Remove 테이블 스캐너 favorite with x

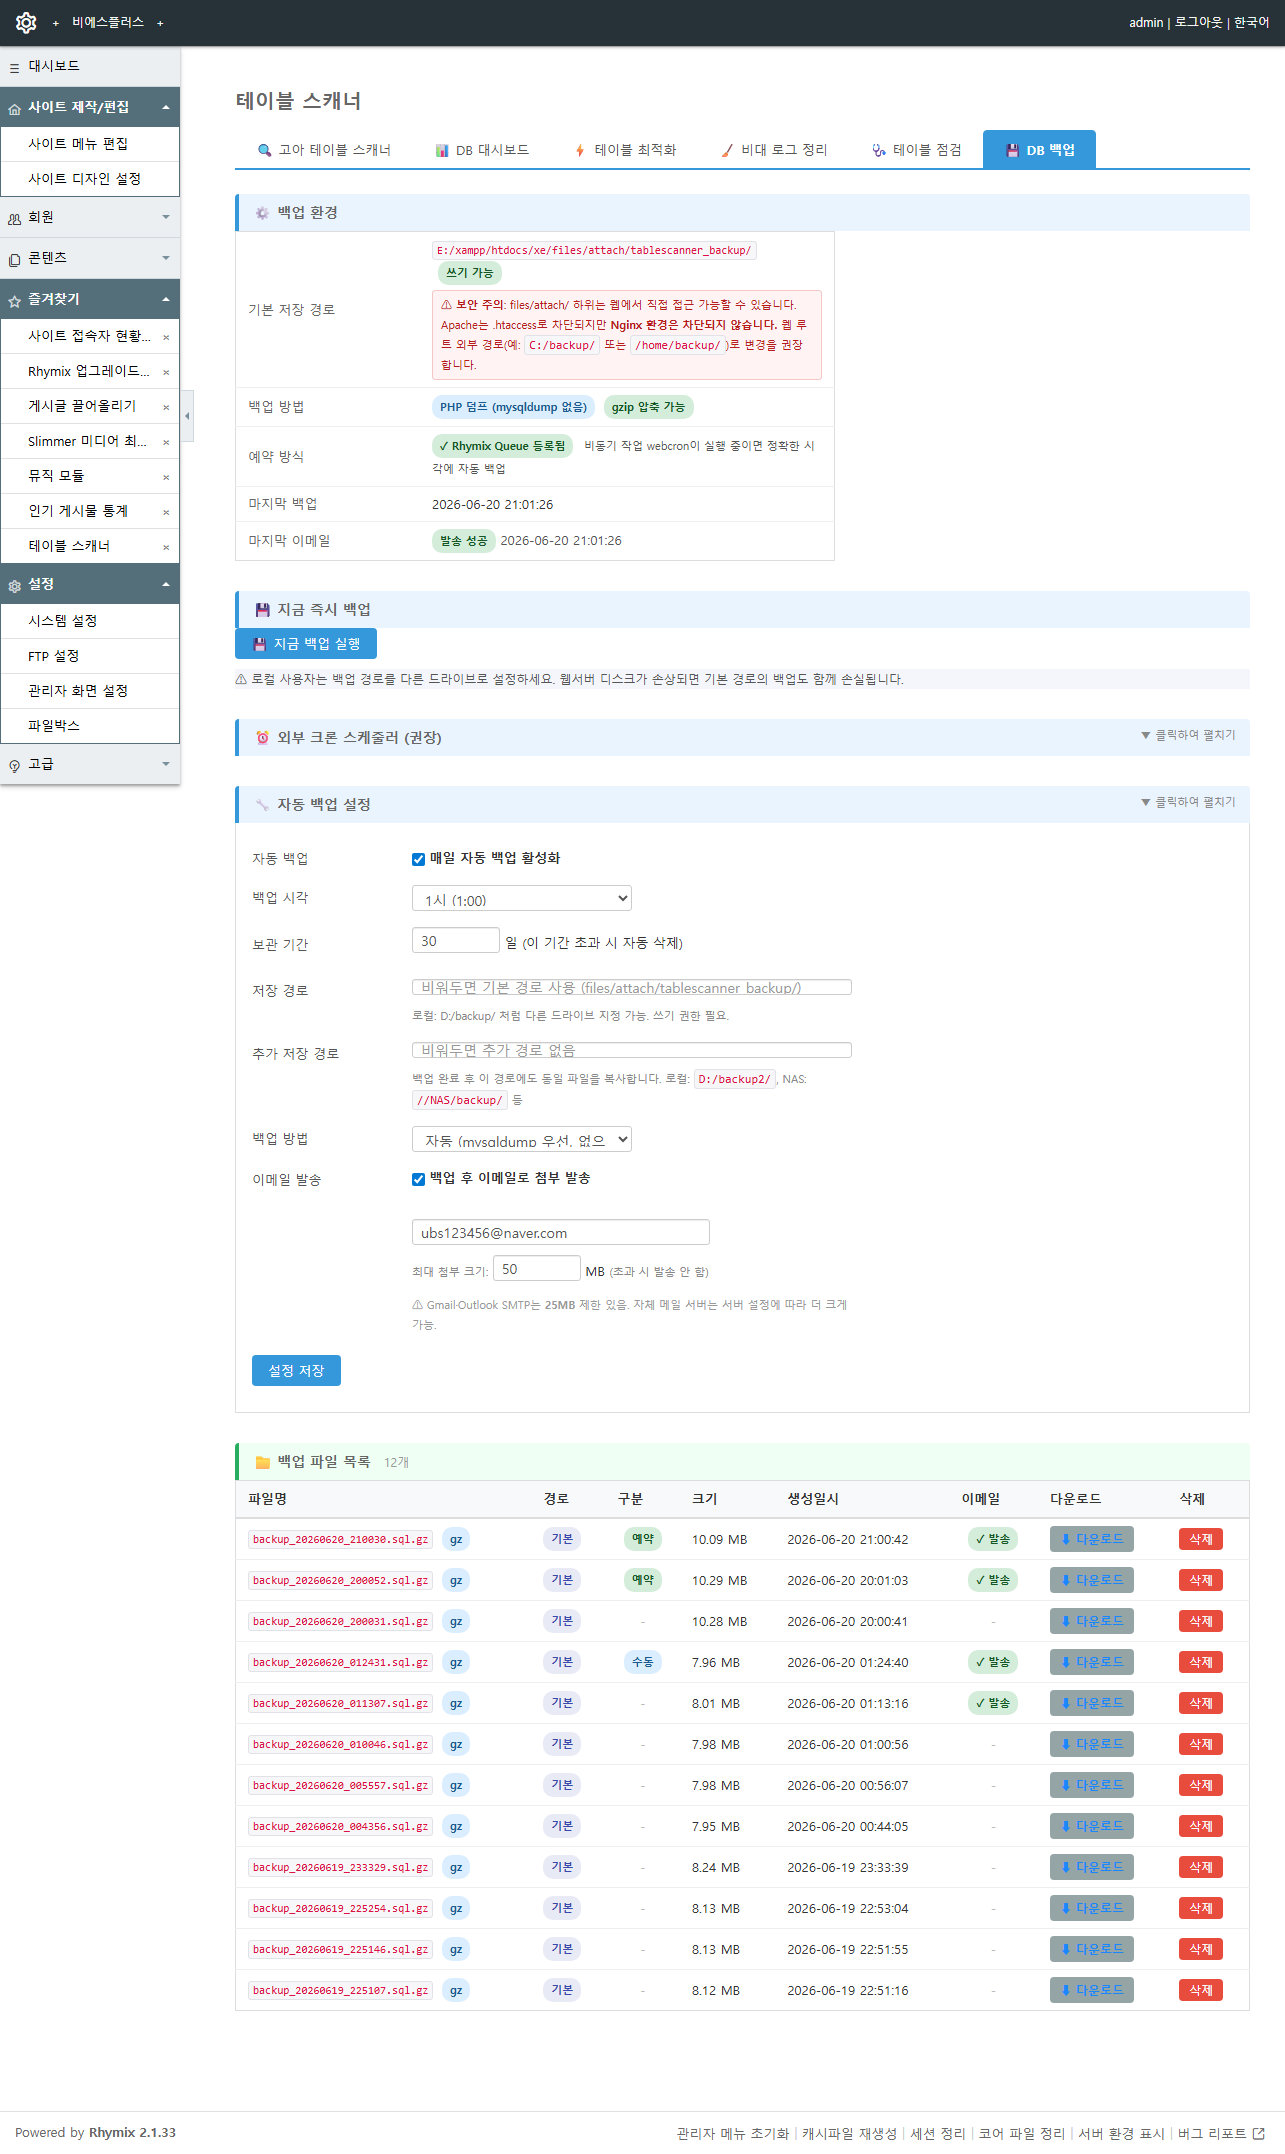[166, 547]
